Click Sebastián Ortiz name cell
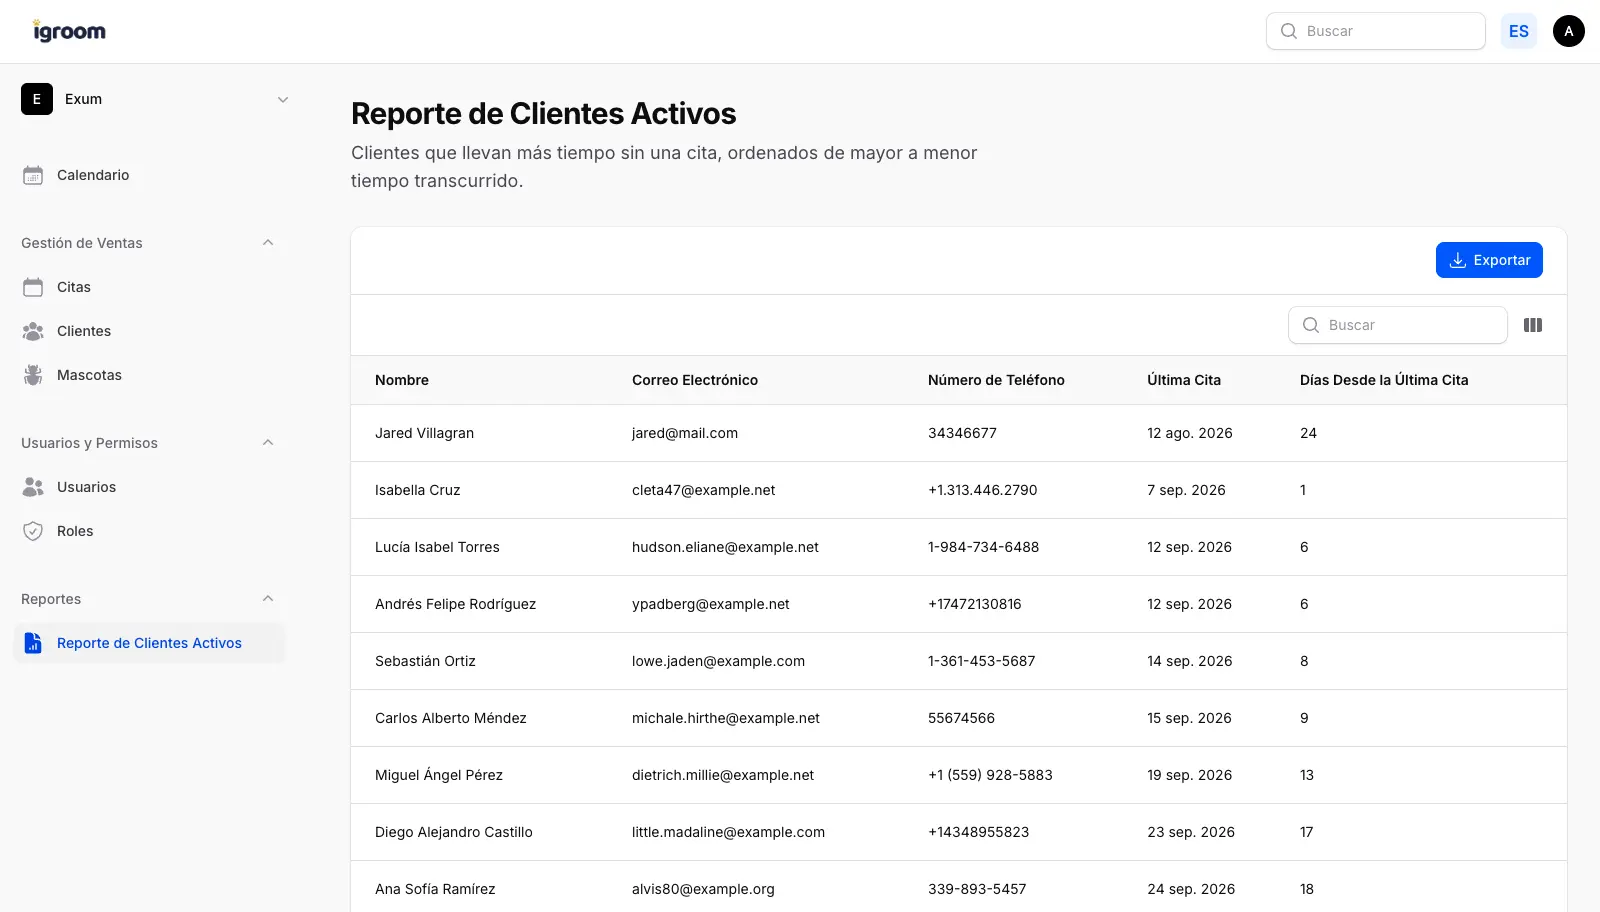Screen dimensions: 1600x912 tap(425, 661)
